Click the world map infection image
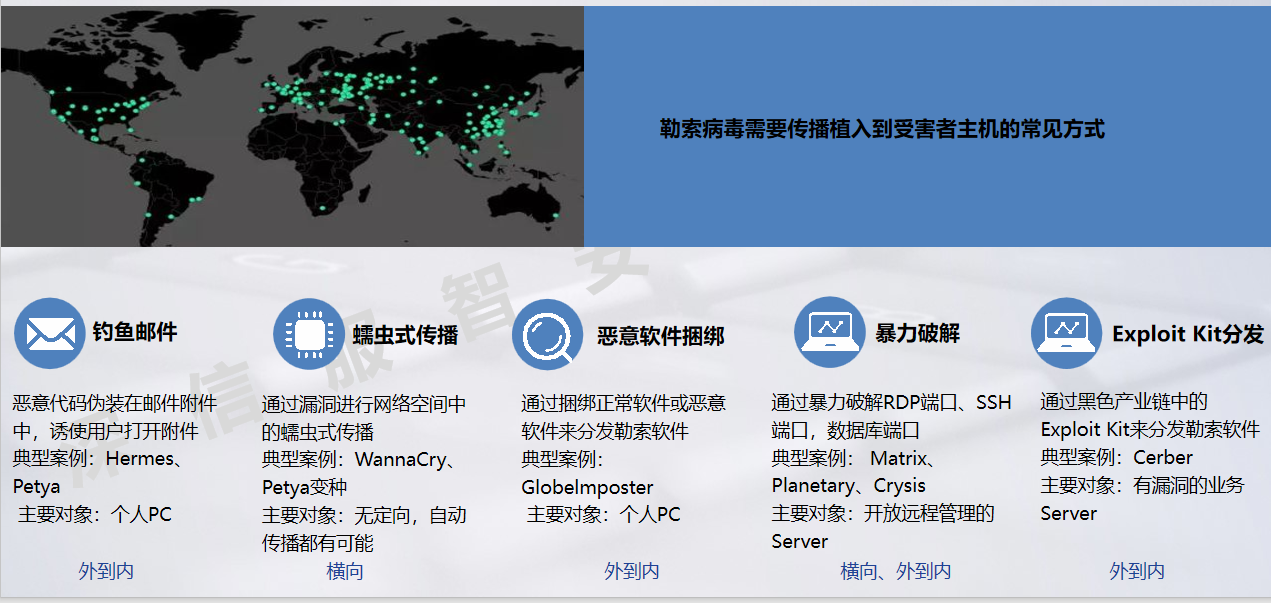The width and height of the screenshot is (1271, 603). [292, 126]
